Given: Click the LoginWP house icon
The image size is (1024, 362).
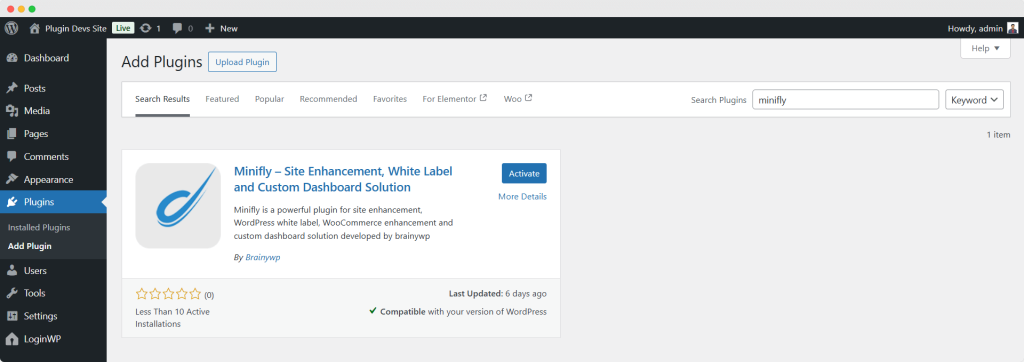Looking at the screenshot, I should coord(12,339).
